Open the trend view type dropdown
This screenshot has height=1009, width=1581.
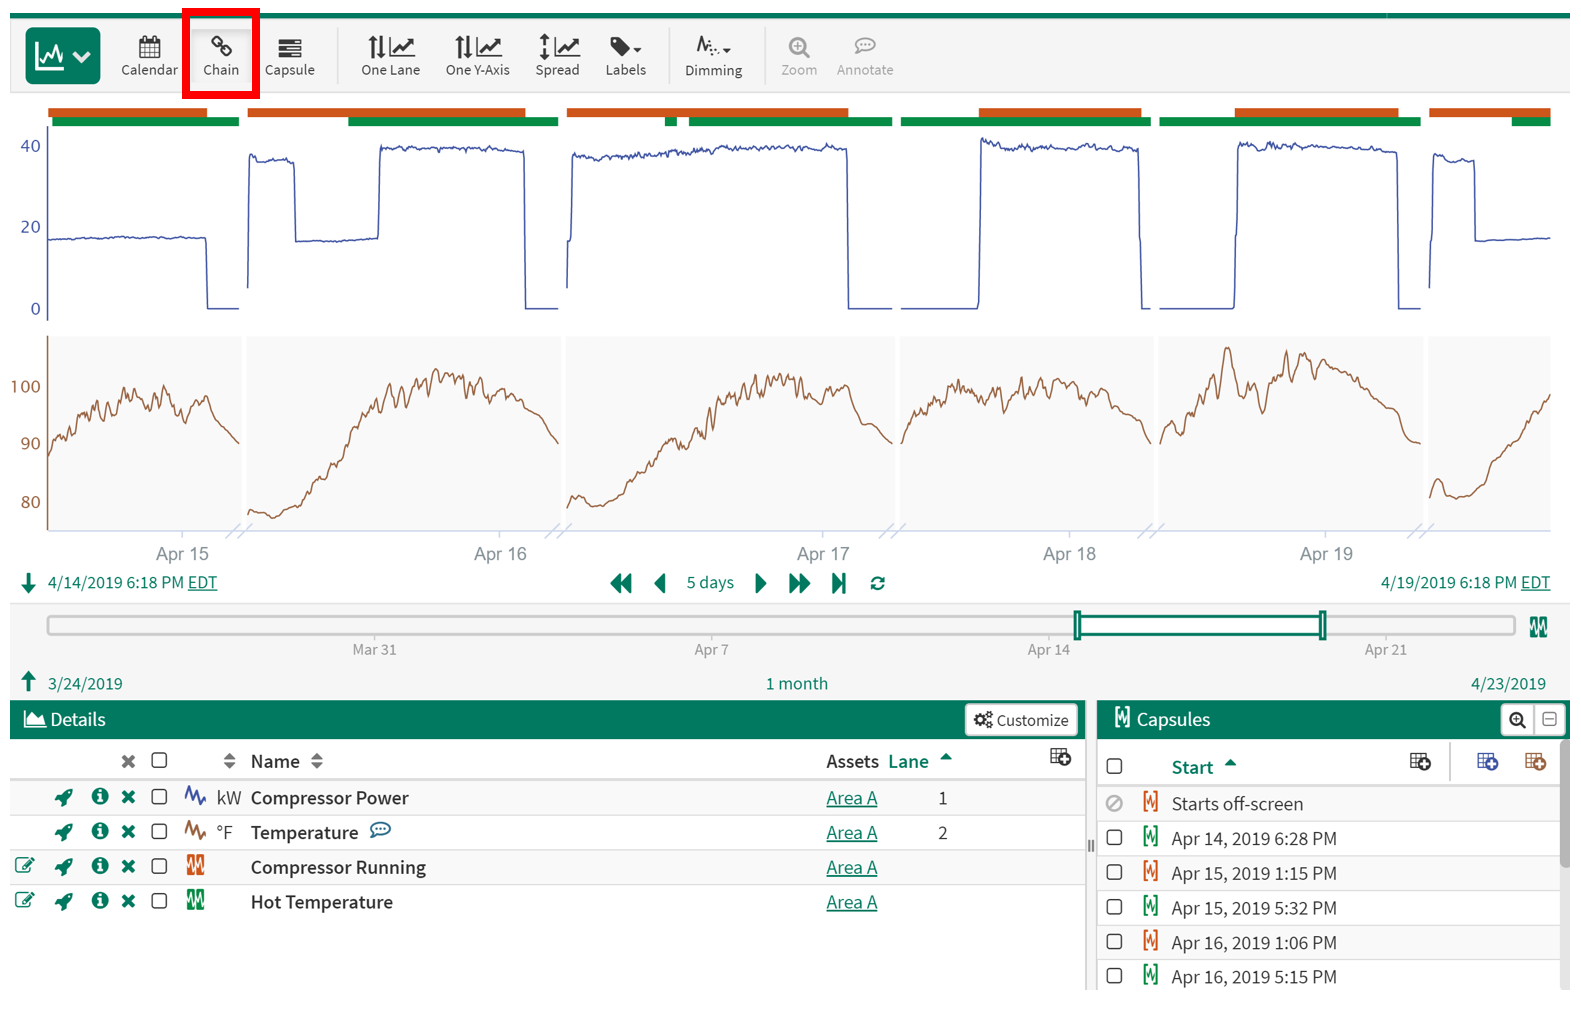click(x=62, y=56)
